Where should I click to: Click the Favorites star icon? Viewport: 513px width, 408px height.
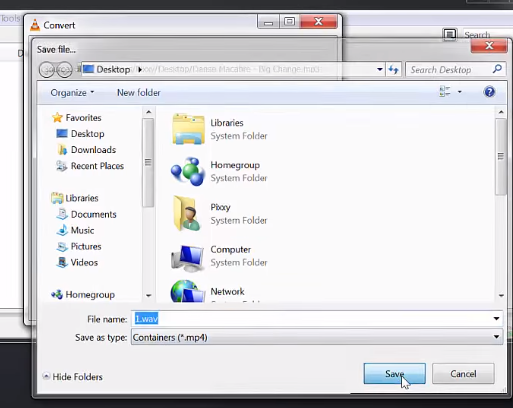pyautogui.click(x=57, y=117)
